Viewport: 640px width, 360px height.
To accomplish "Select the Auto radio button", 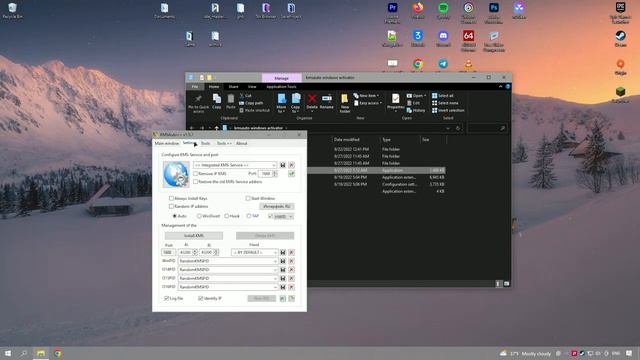I will (x=175, y=216).
